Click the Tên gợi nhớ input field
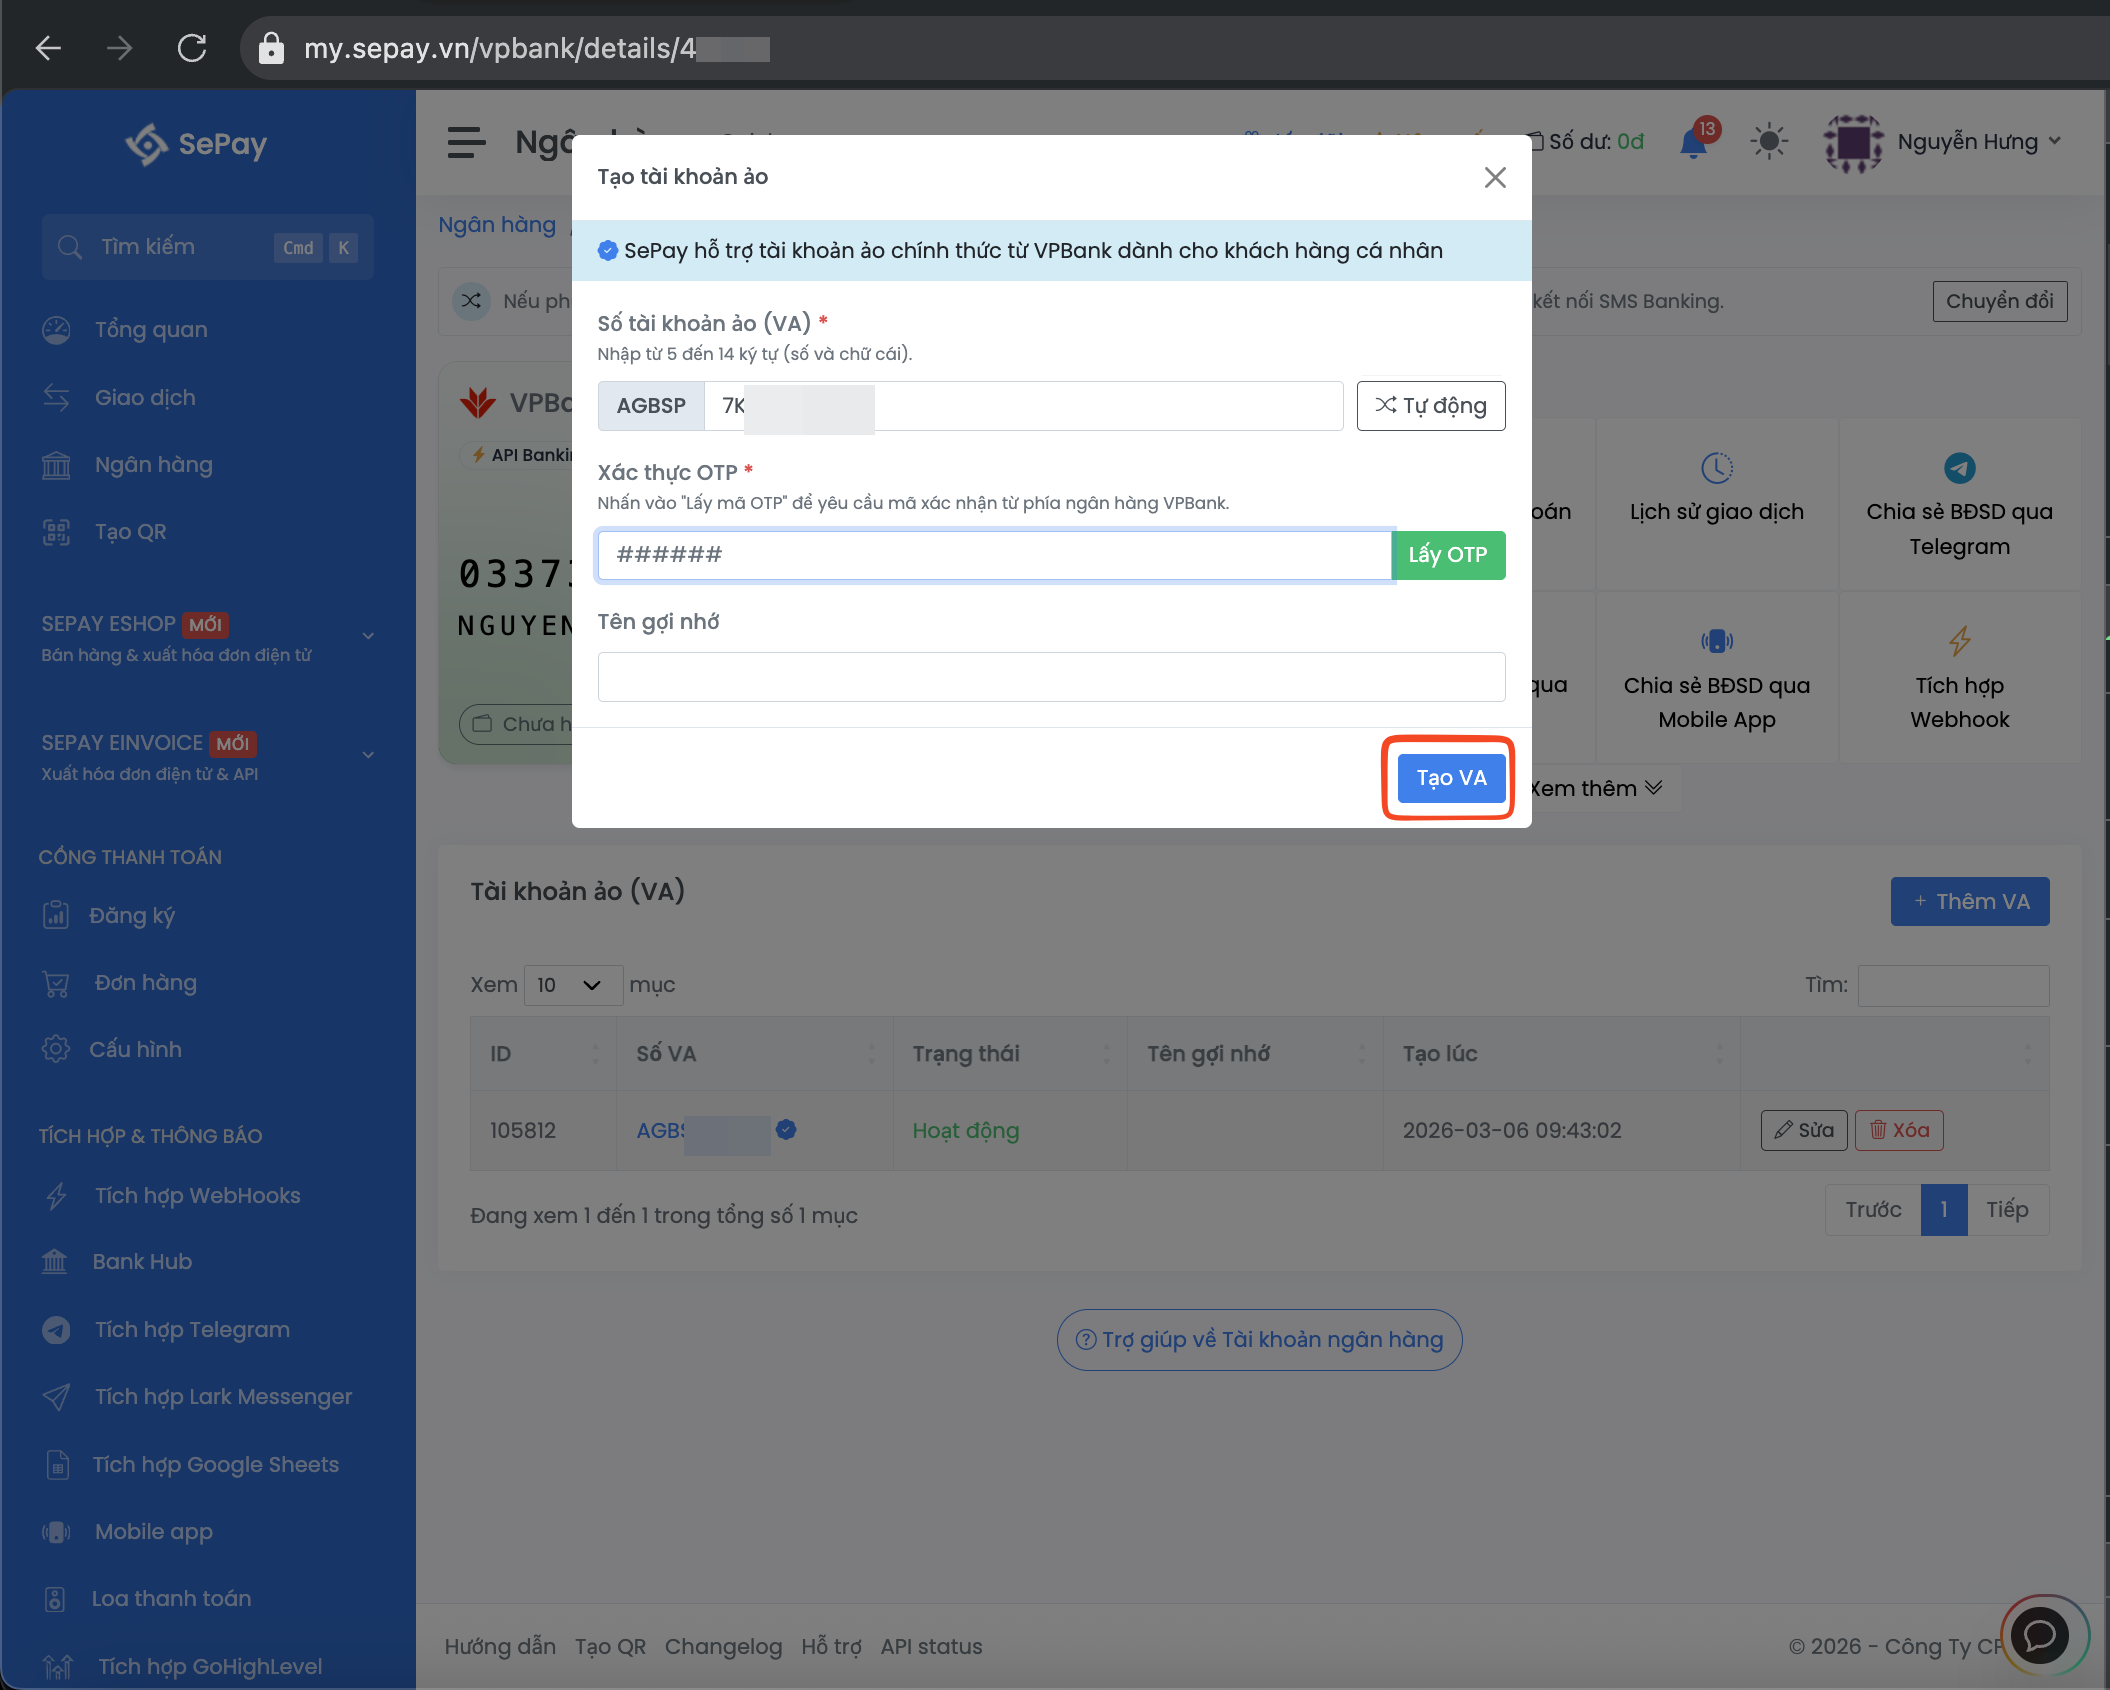 1050,677
